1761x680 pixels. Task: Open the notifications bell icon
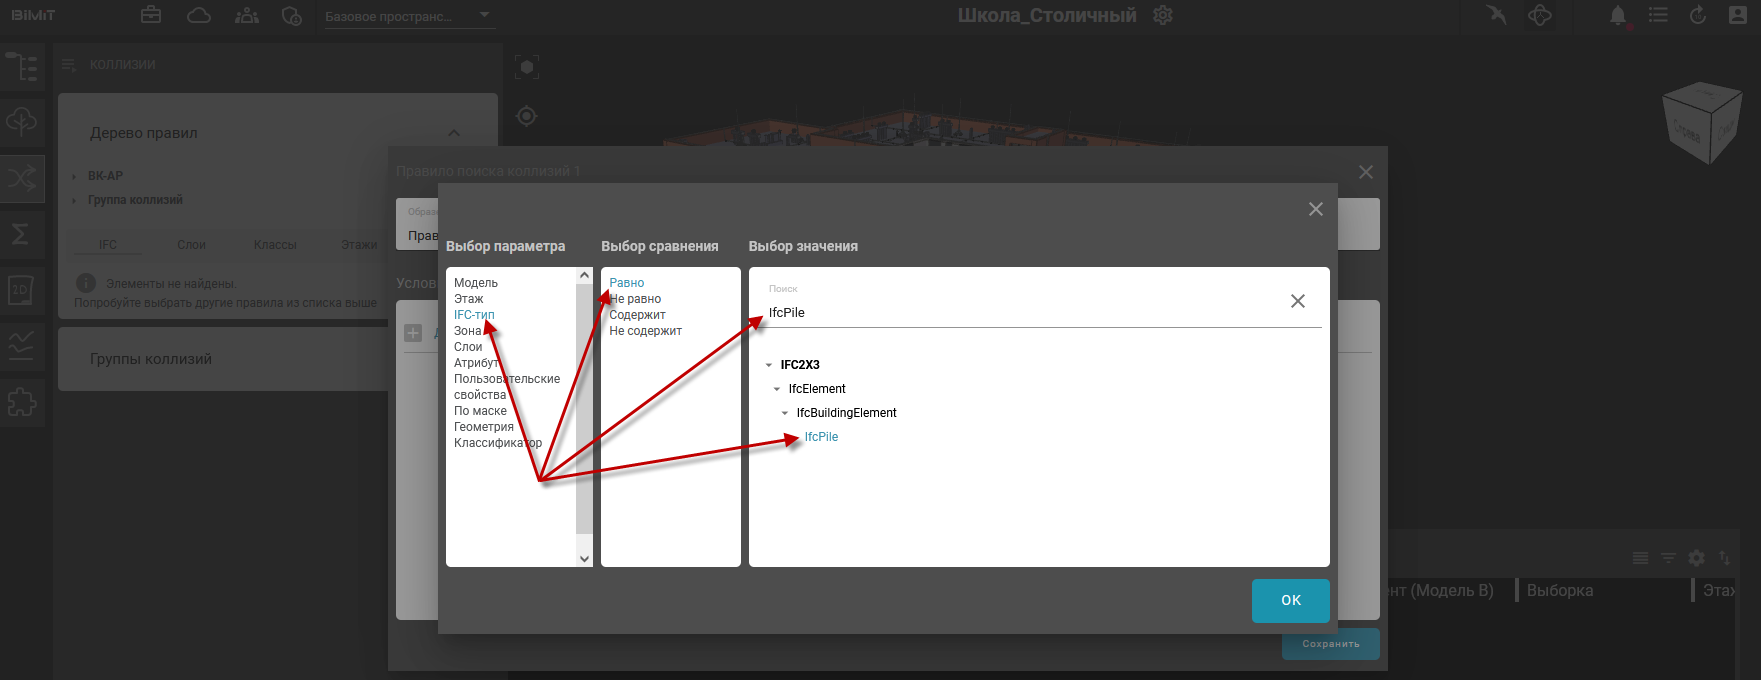[1617, 15]
